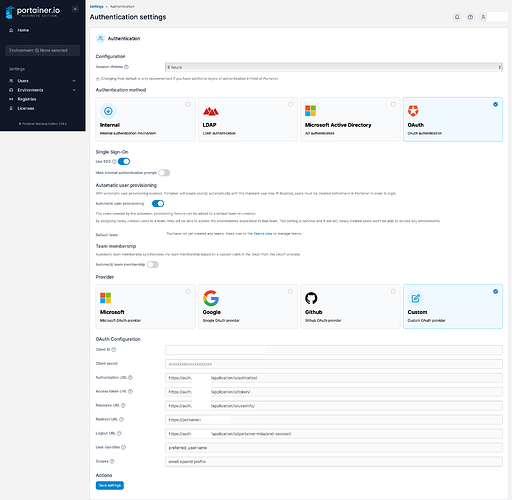
Task: Click the Client ID help tooltip icon
Action: tap(114, 350)
